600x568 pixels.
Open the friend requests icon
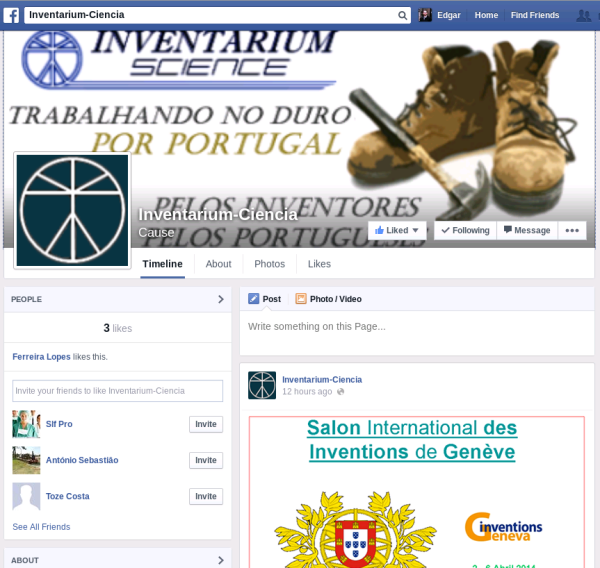click(x=584, y=16)
